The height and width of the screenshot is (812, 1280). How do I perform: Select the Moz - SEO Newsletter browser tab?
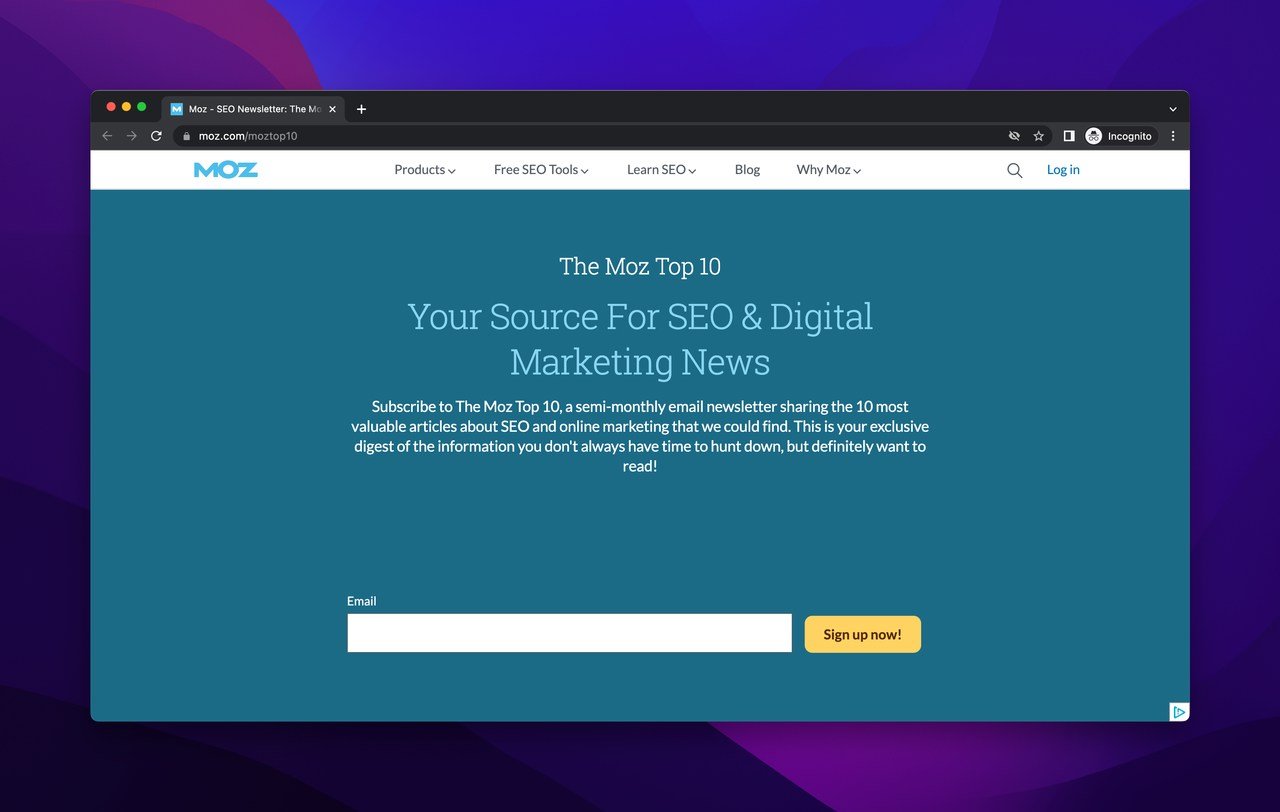click(x=253, y=109)
